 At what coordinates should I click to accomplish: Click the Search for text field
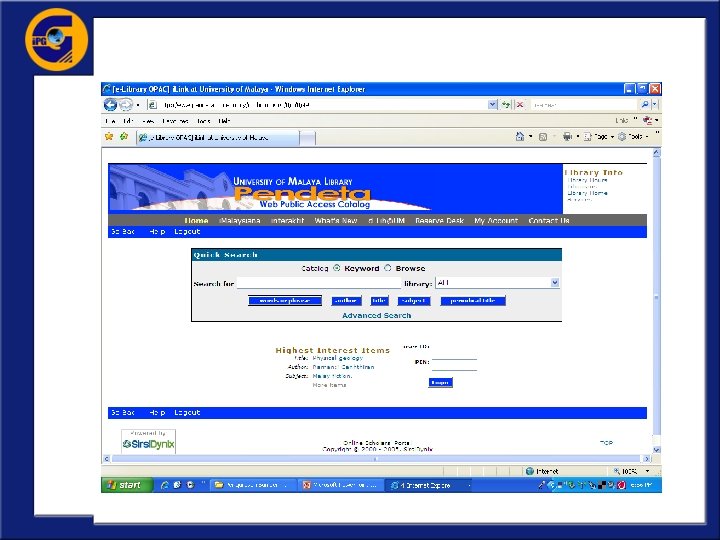[319, 283]
